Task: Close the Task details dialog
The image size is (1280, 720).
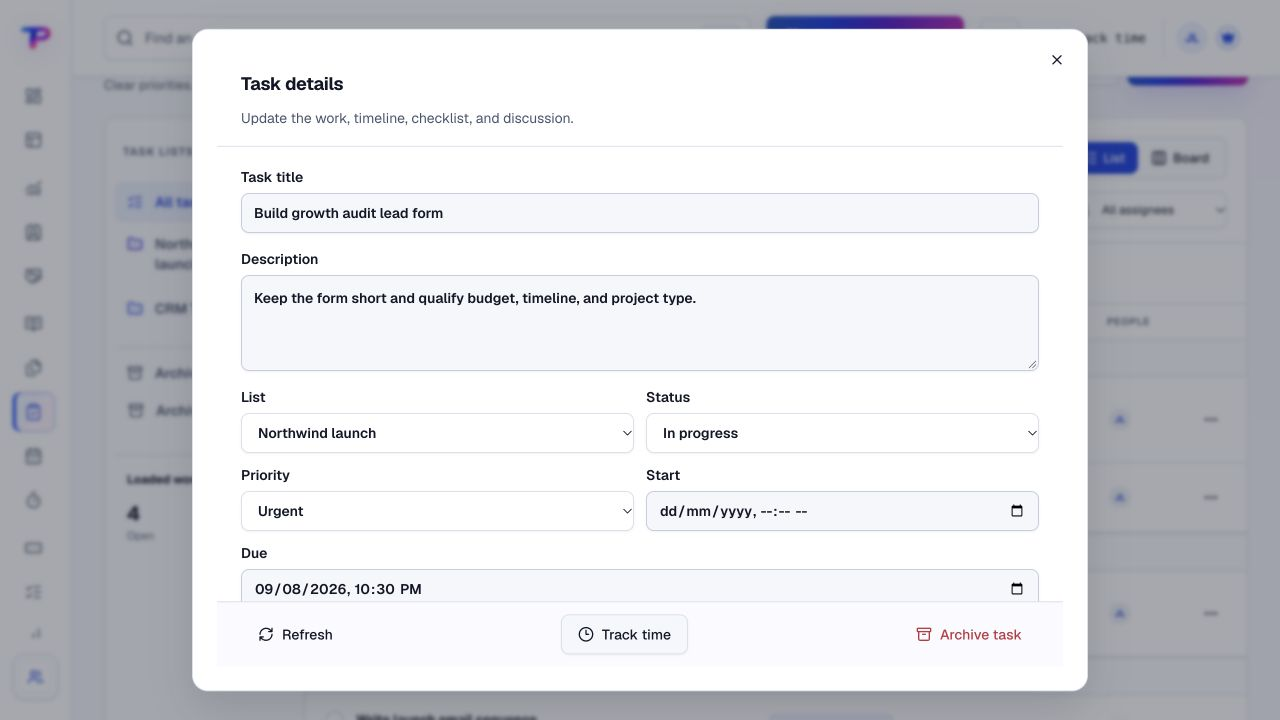Action: 1057,60
